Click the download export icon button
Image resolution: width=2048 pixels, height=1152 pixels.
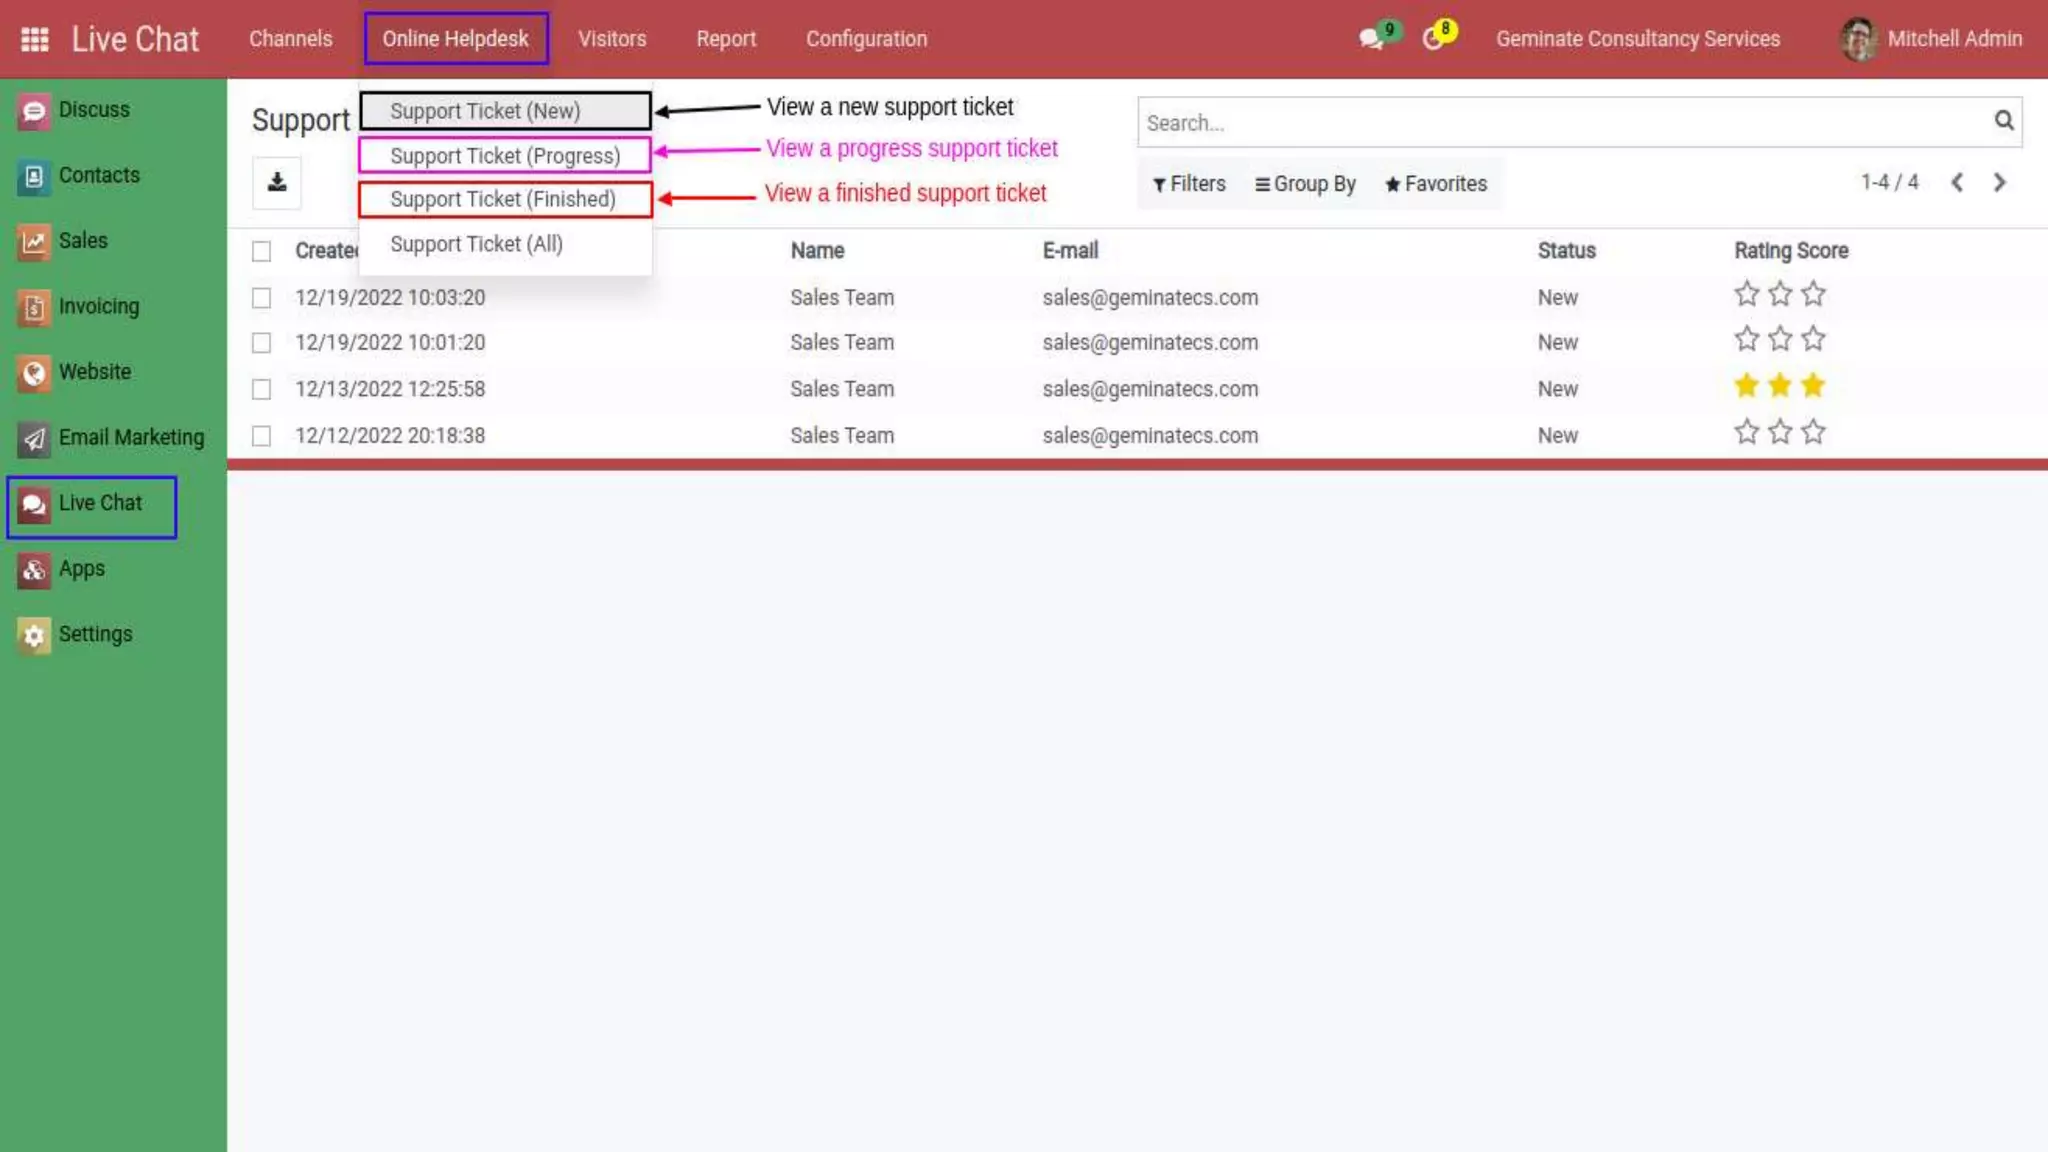pos(277,182)
